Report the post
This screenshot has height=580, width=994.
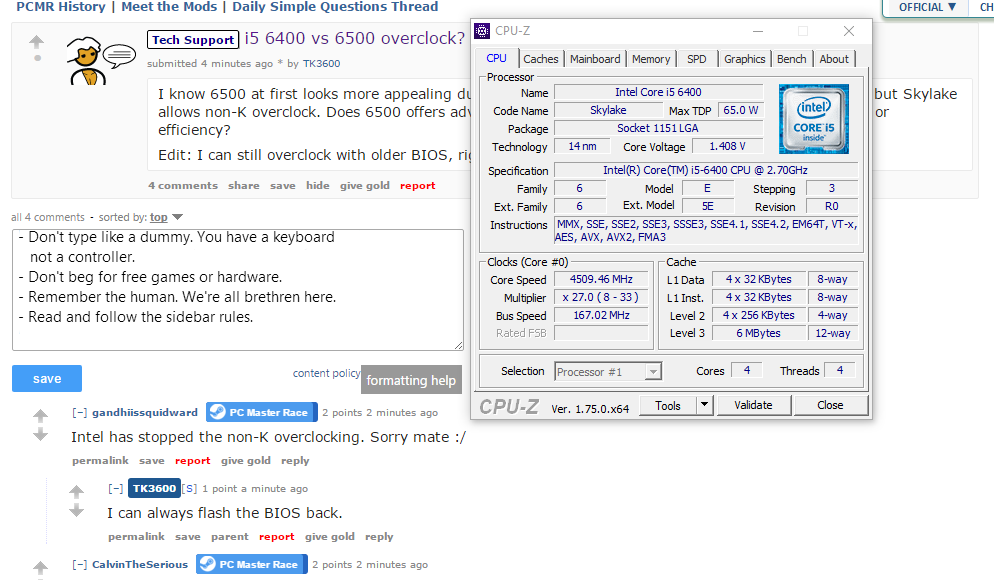(418, 186)
